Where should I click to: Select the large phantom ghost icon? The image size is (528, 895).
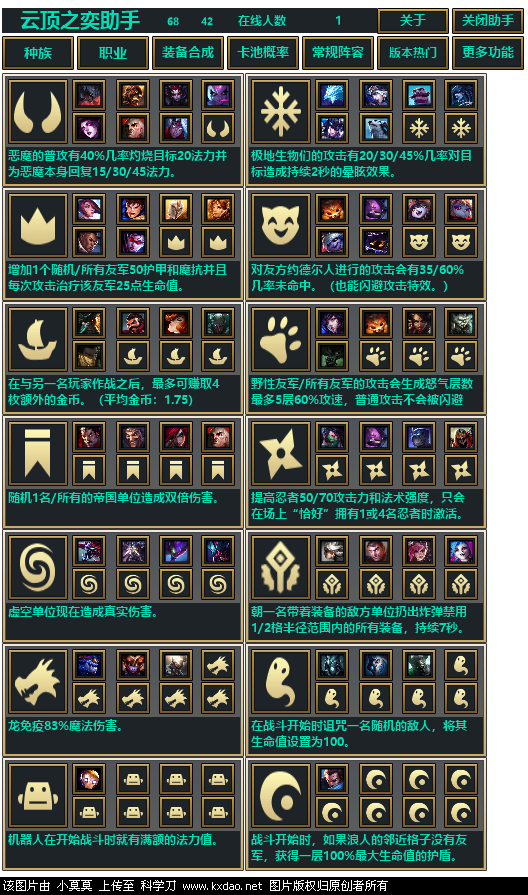(x=281, y=682)
